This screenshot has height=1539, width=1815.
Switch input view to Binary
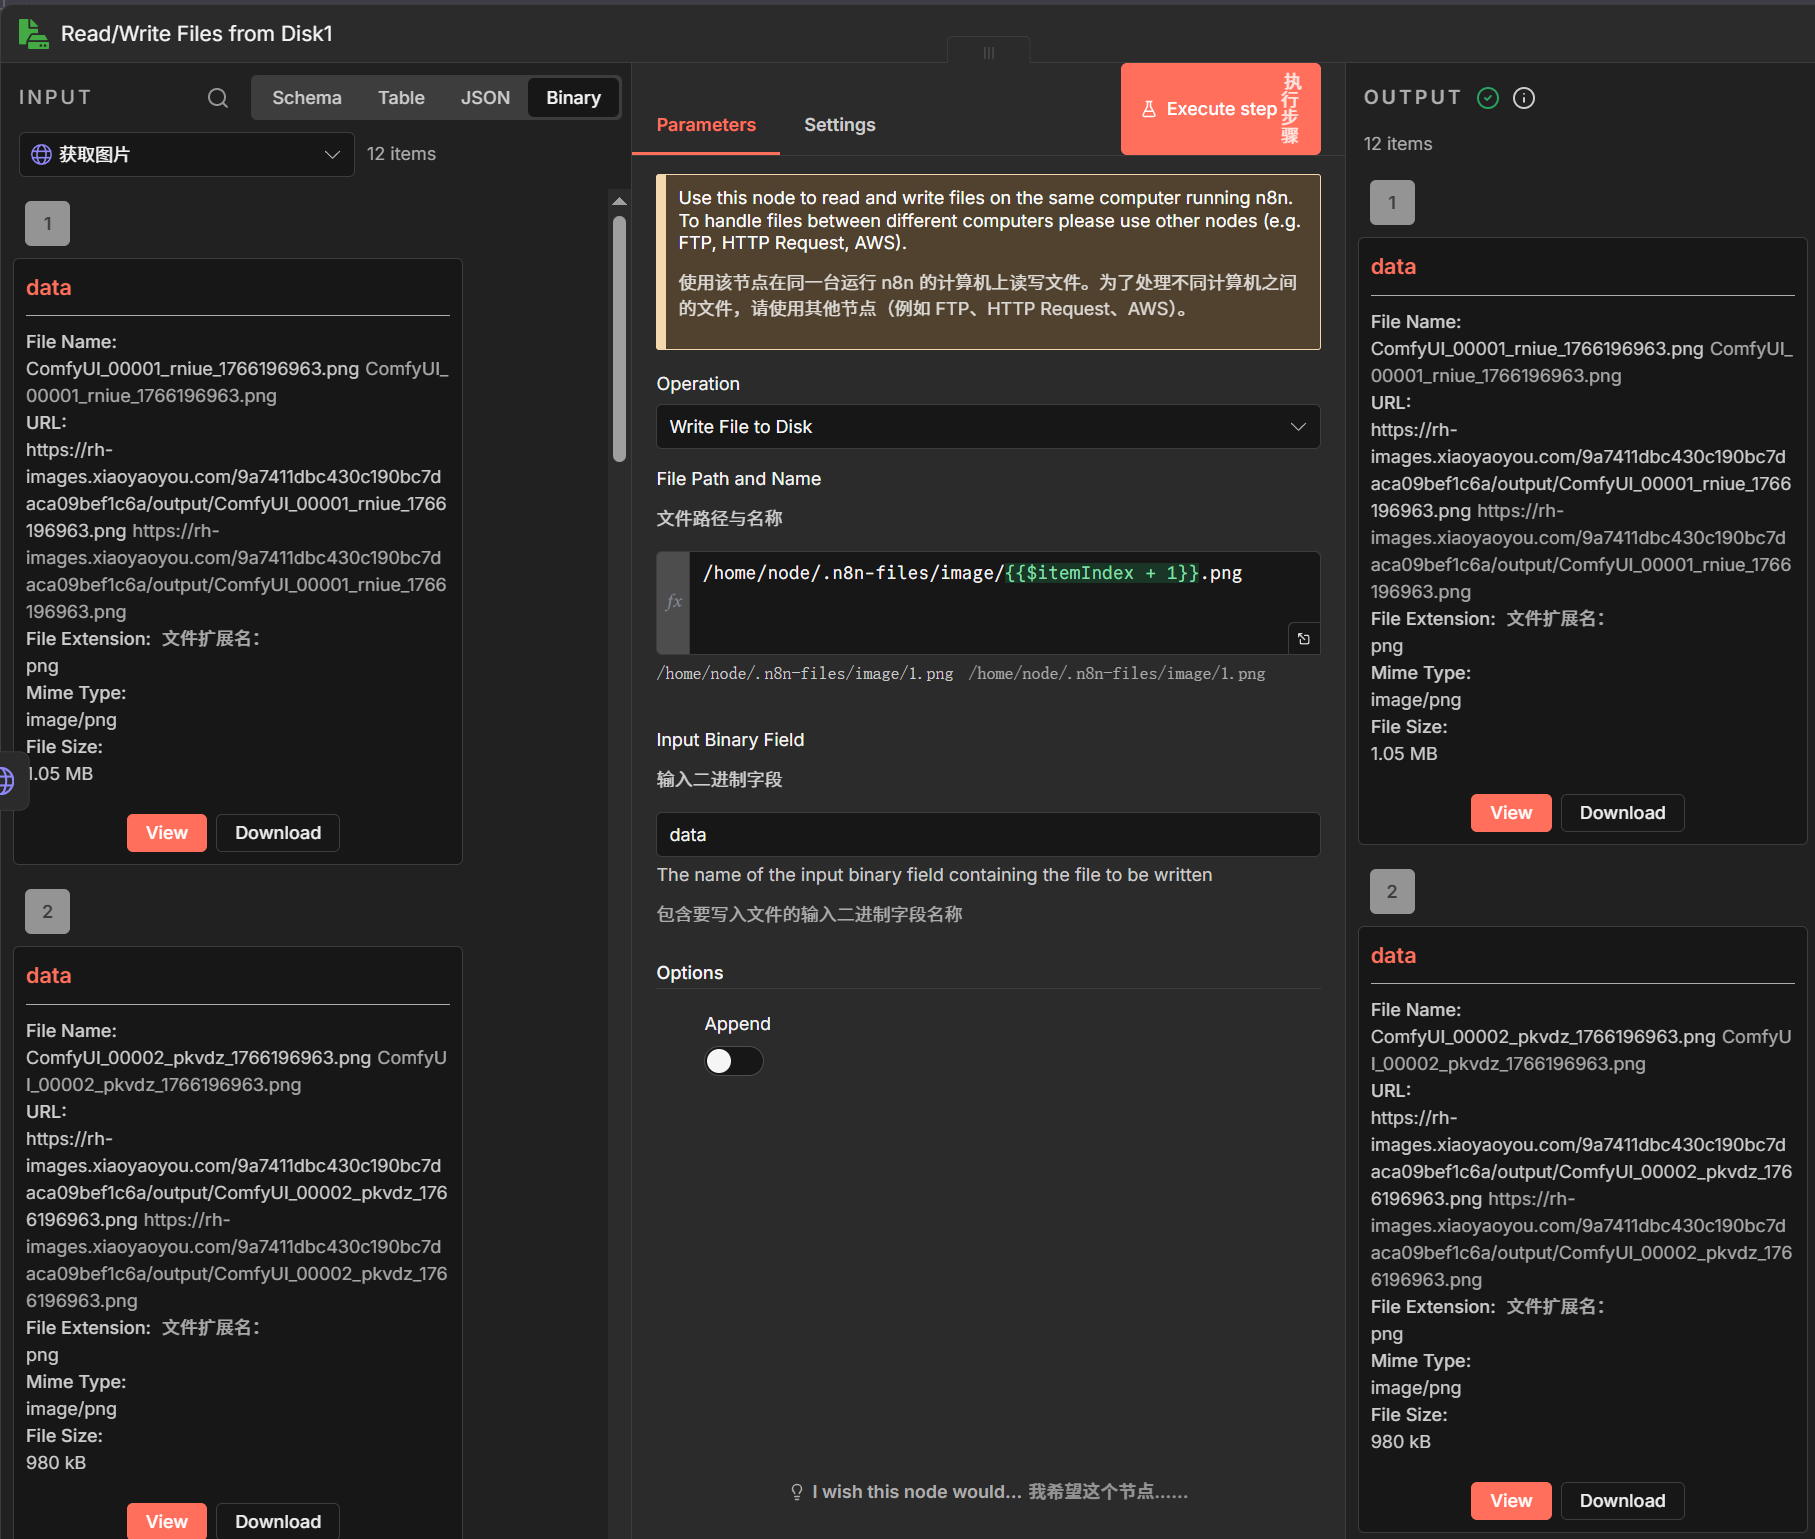point(573,98)
